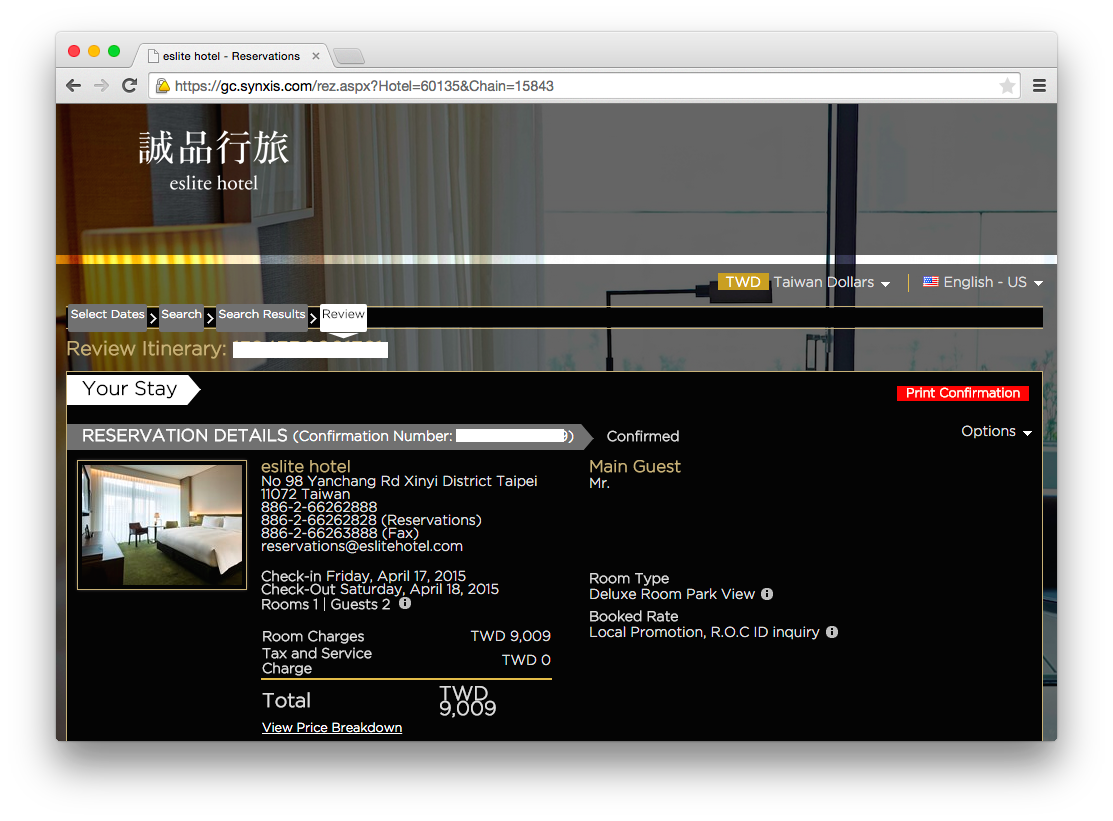
Task: Click info icon beside Deluxe Room Park View
Action: tap(767, 594)
